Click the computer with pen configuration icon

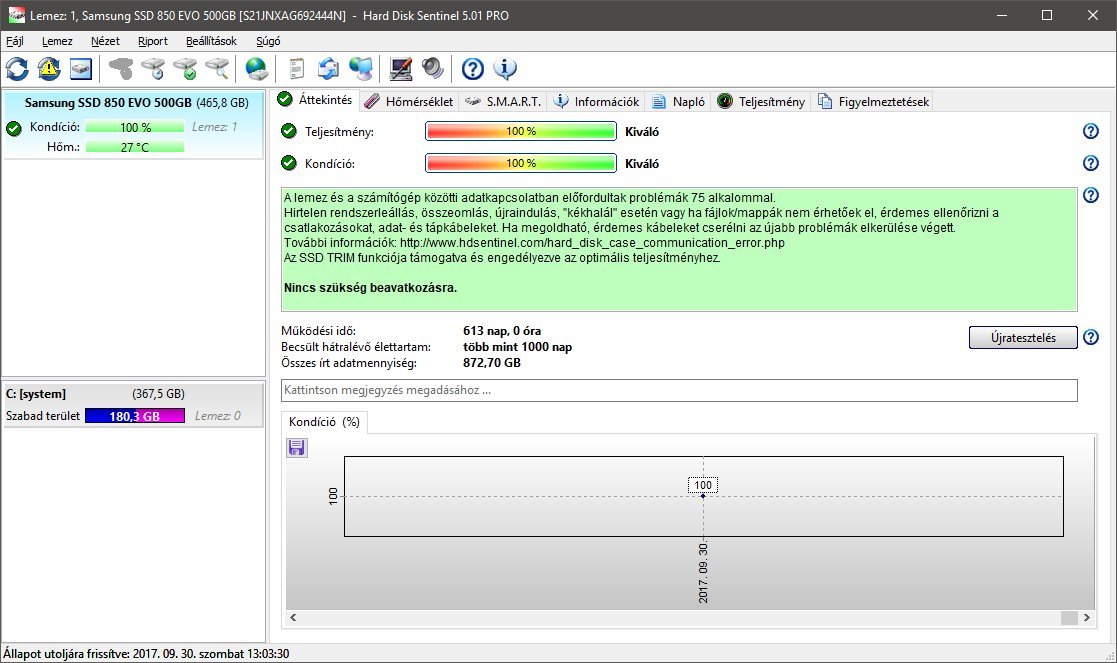(400, 69)
